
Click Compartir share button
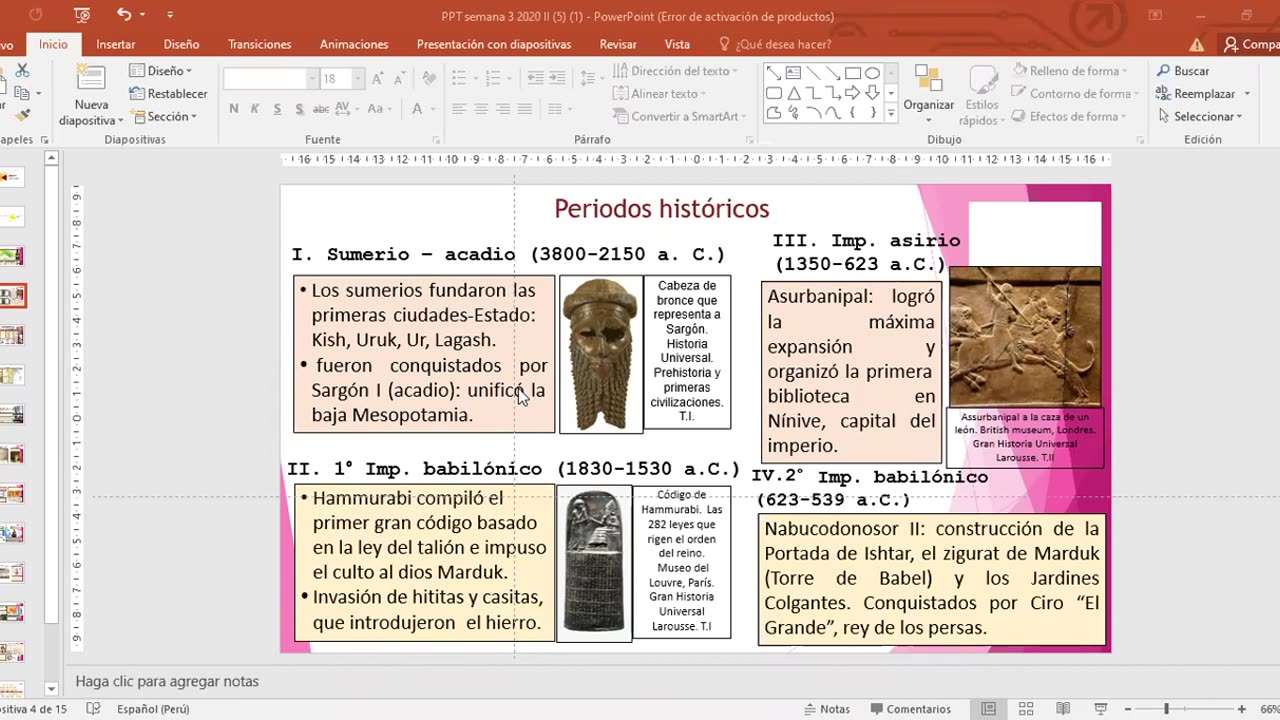point(1250,44)
